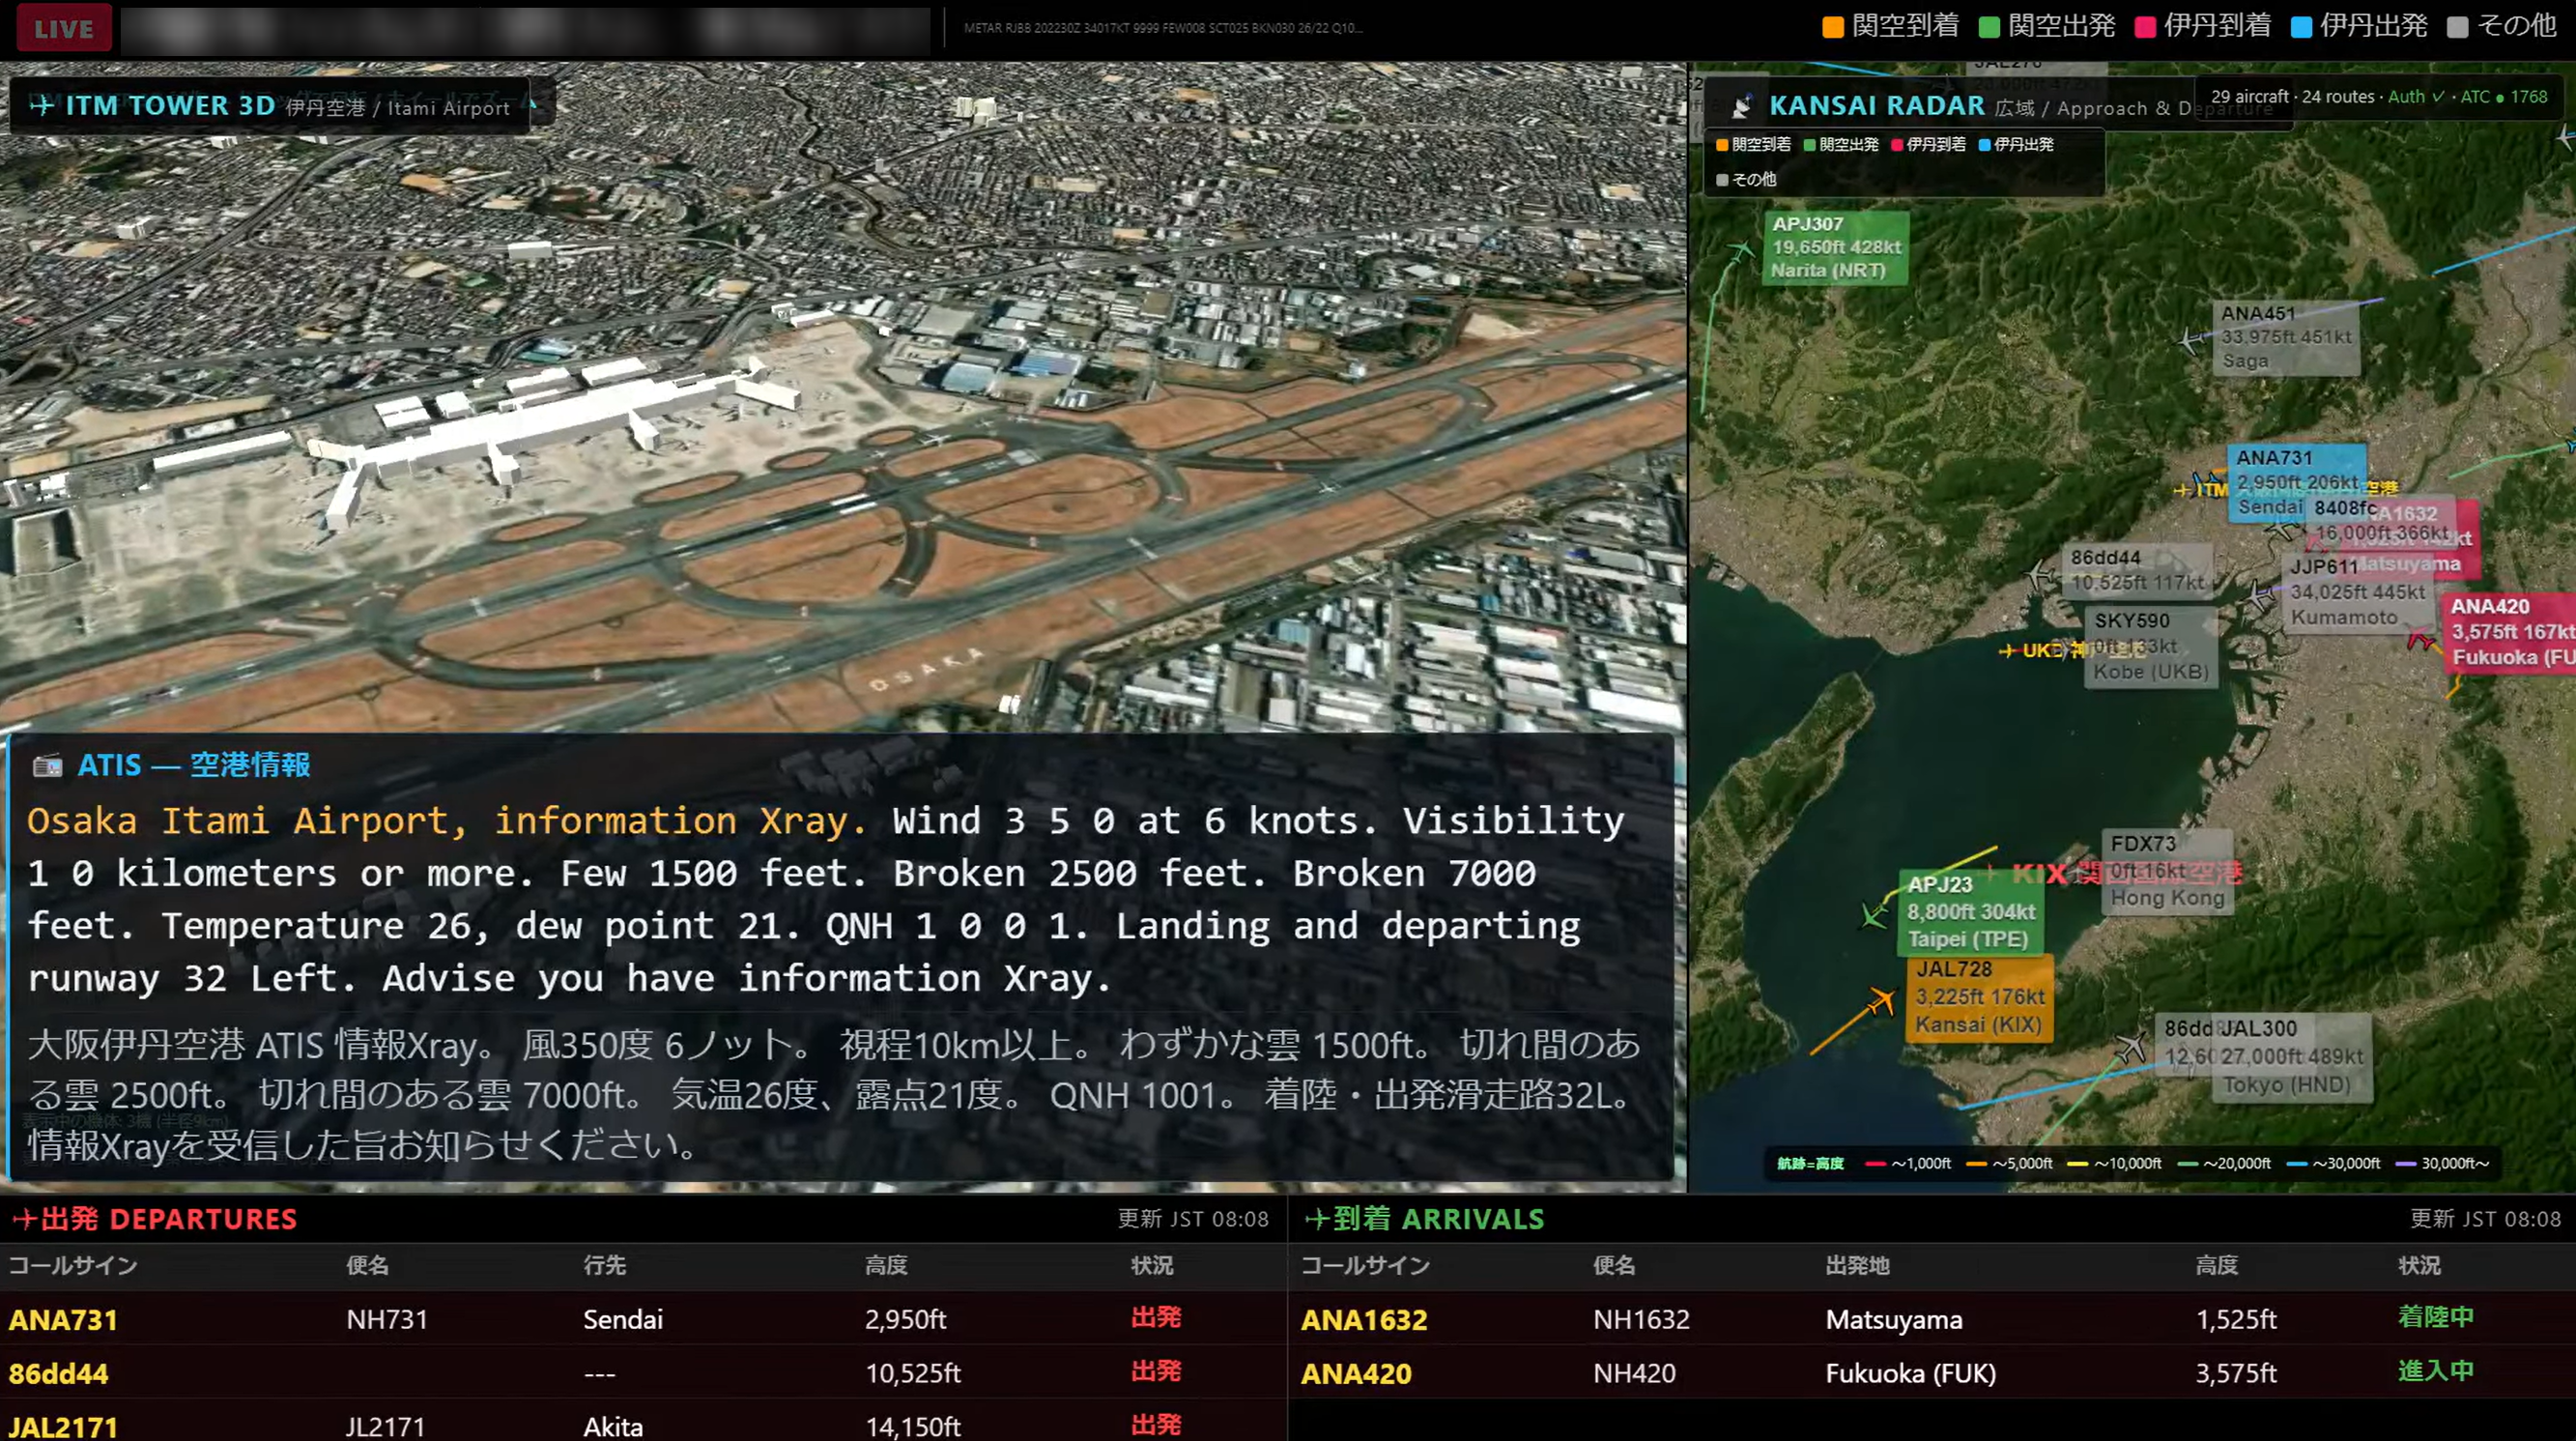
Task: Click the ATIS — 空港情報 heading
Action: [194, 765]
